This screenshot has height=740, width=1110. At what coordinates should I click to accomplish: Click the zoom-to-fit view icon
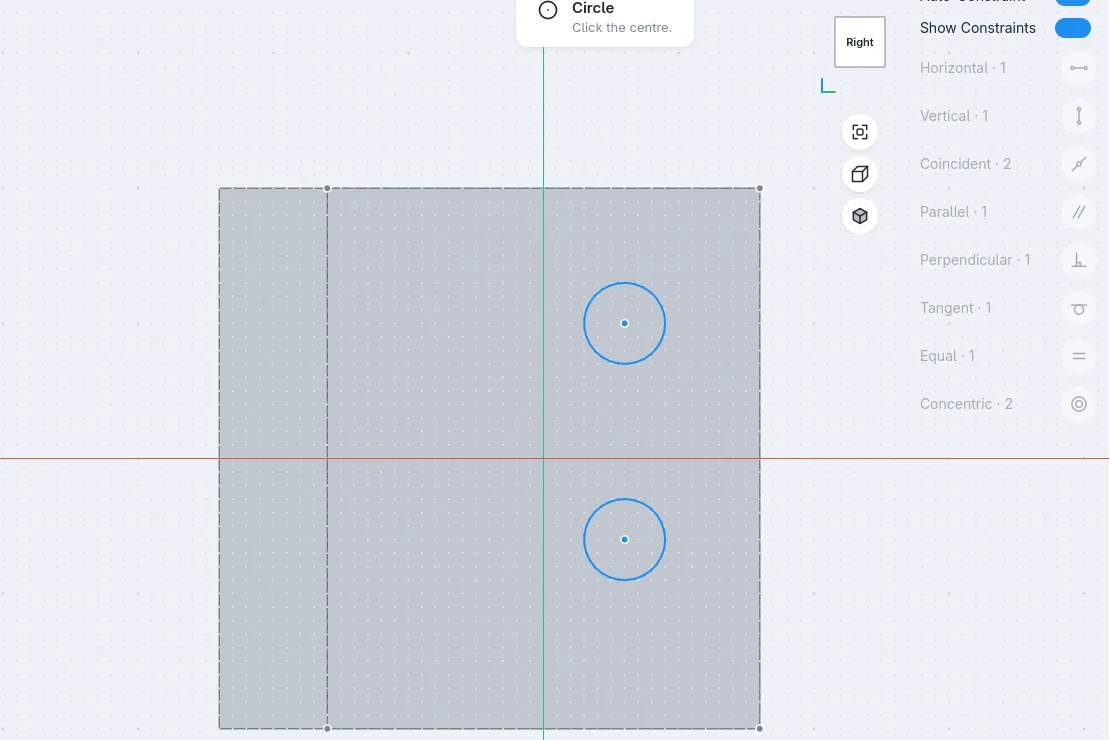point(859,132)
